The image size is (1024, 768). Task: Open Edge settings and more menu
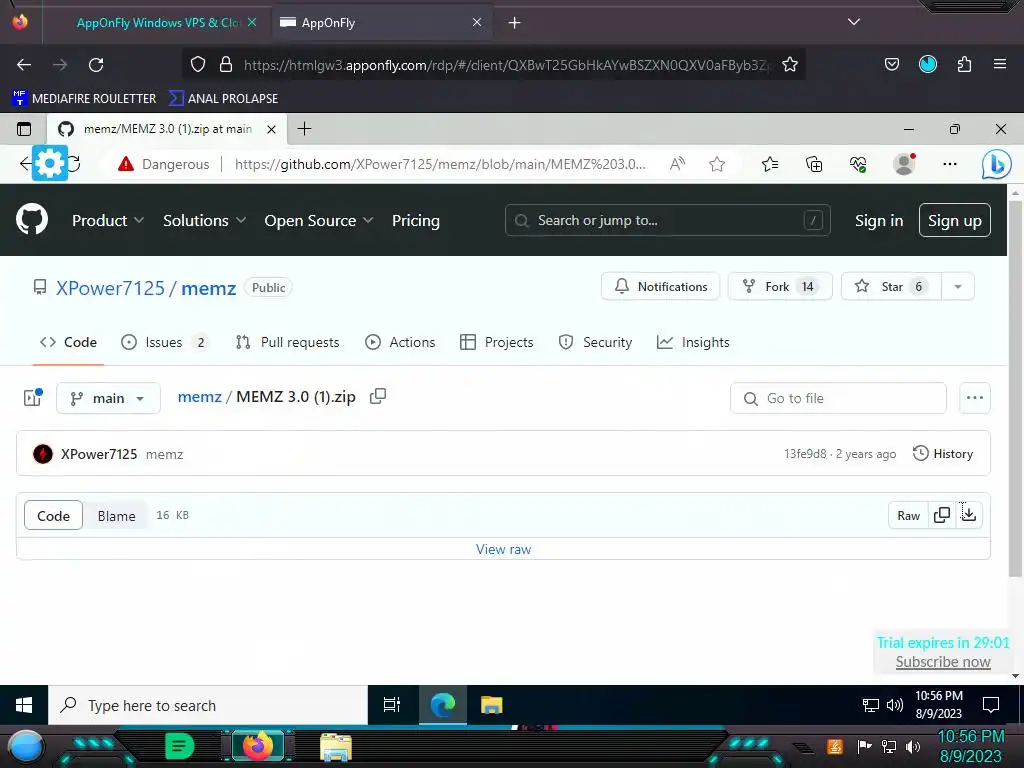pos(950,164)
